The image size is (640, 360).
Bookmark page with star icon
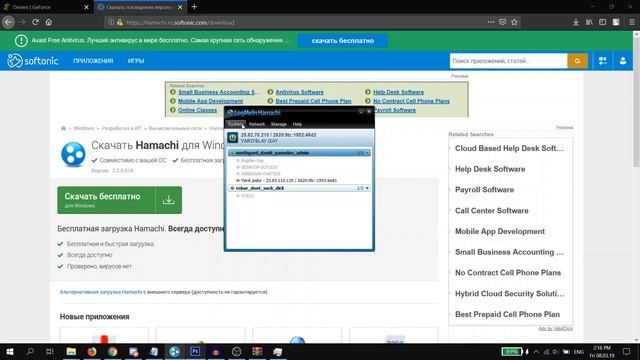pos(514,22)
